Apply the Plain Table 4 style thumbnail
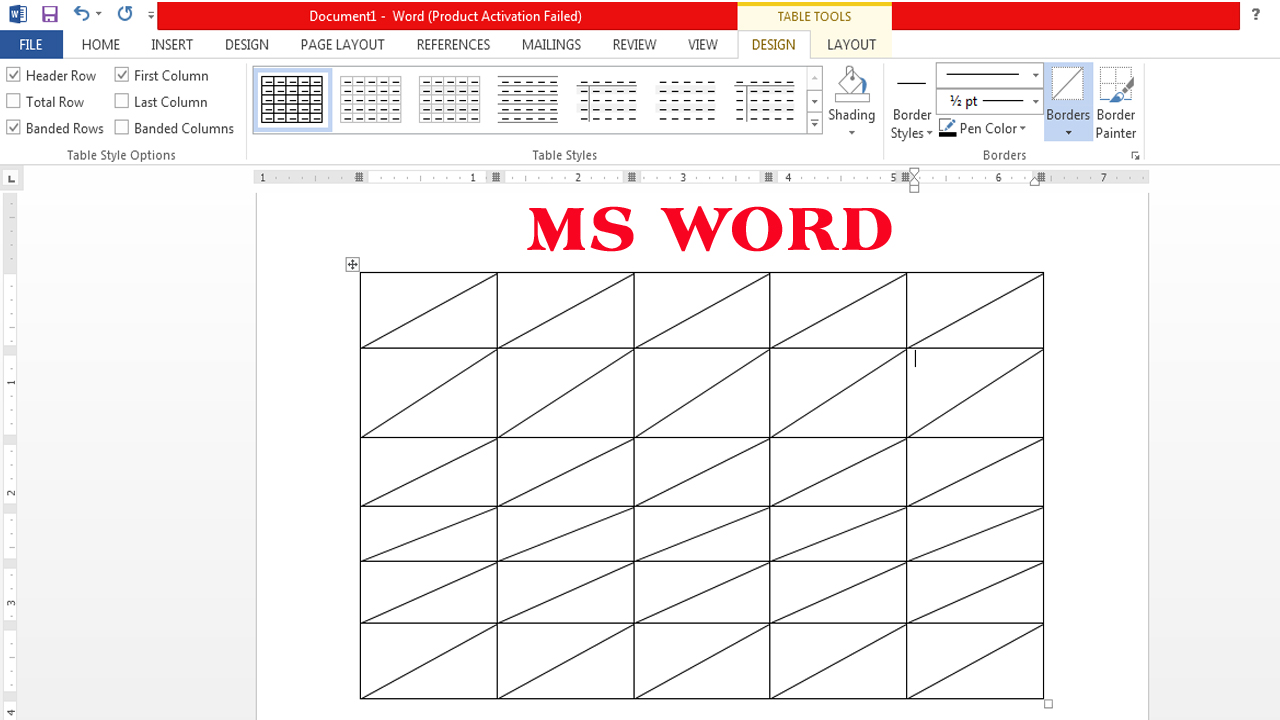This screenshot has height=720, width=1280. 686,100
